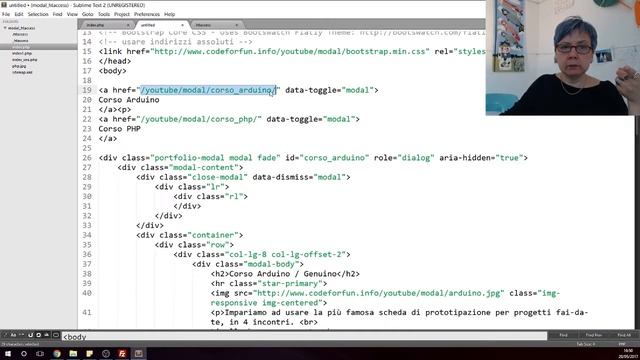Screen dimensions: 640x360
Task: Toggle regular expression mode in find bar
Action: coord(5,335)
